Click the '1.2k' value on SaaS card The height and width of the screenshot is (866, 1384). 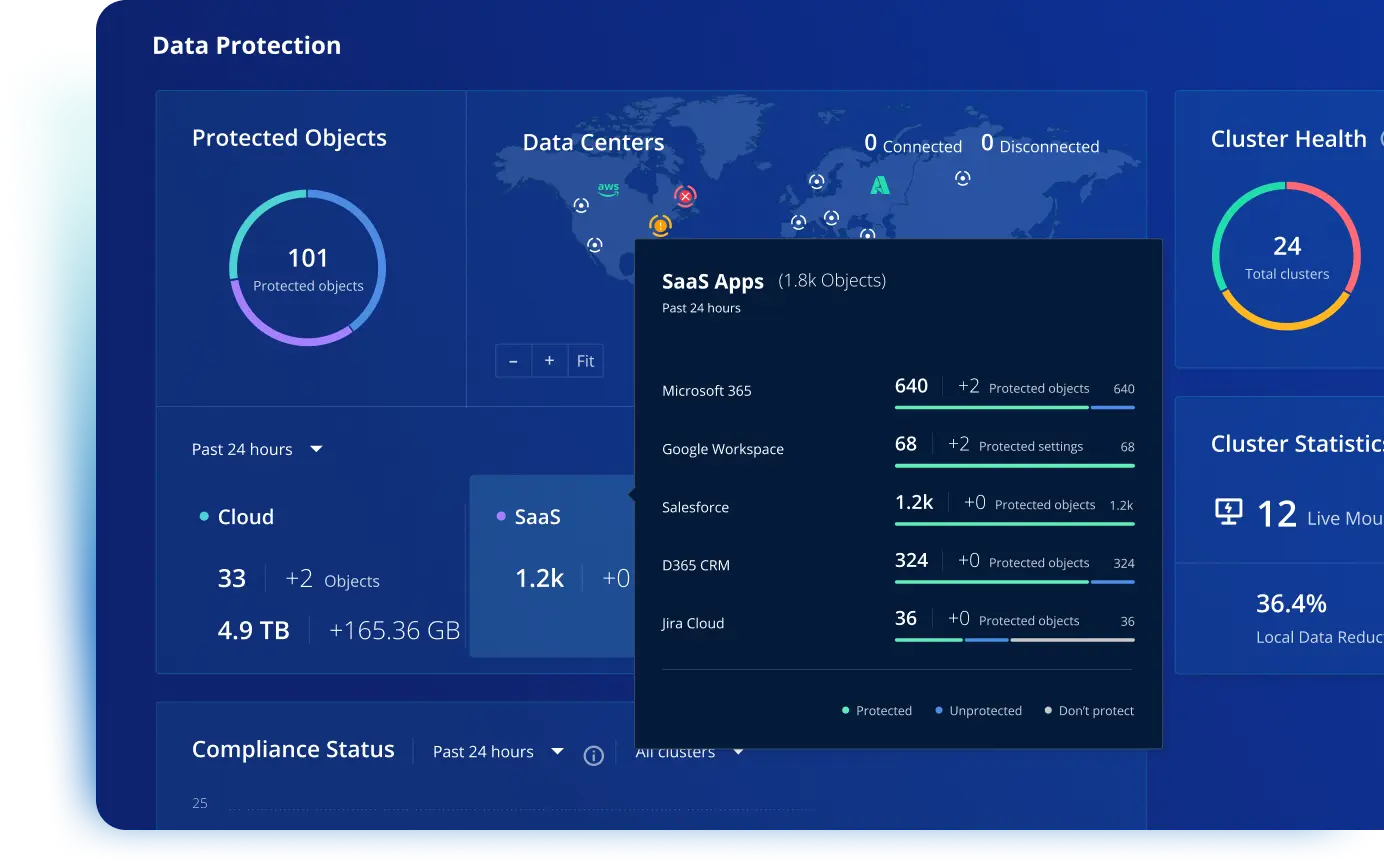(x=540, y=578)
